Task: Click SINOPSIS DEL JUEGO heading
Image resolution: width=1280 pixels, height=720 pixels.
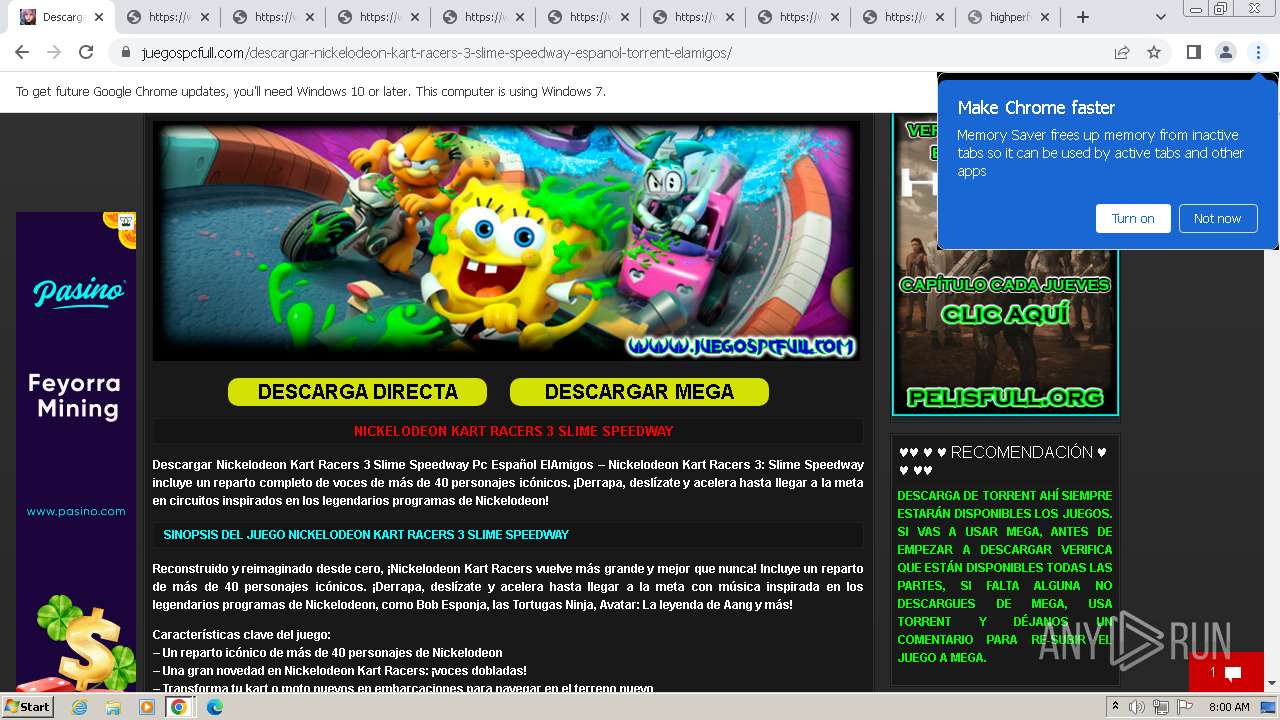Action: (x=366, y=535)
